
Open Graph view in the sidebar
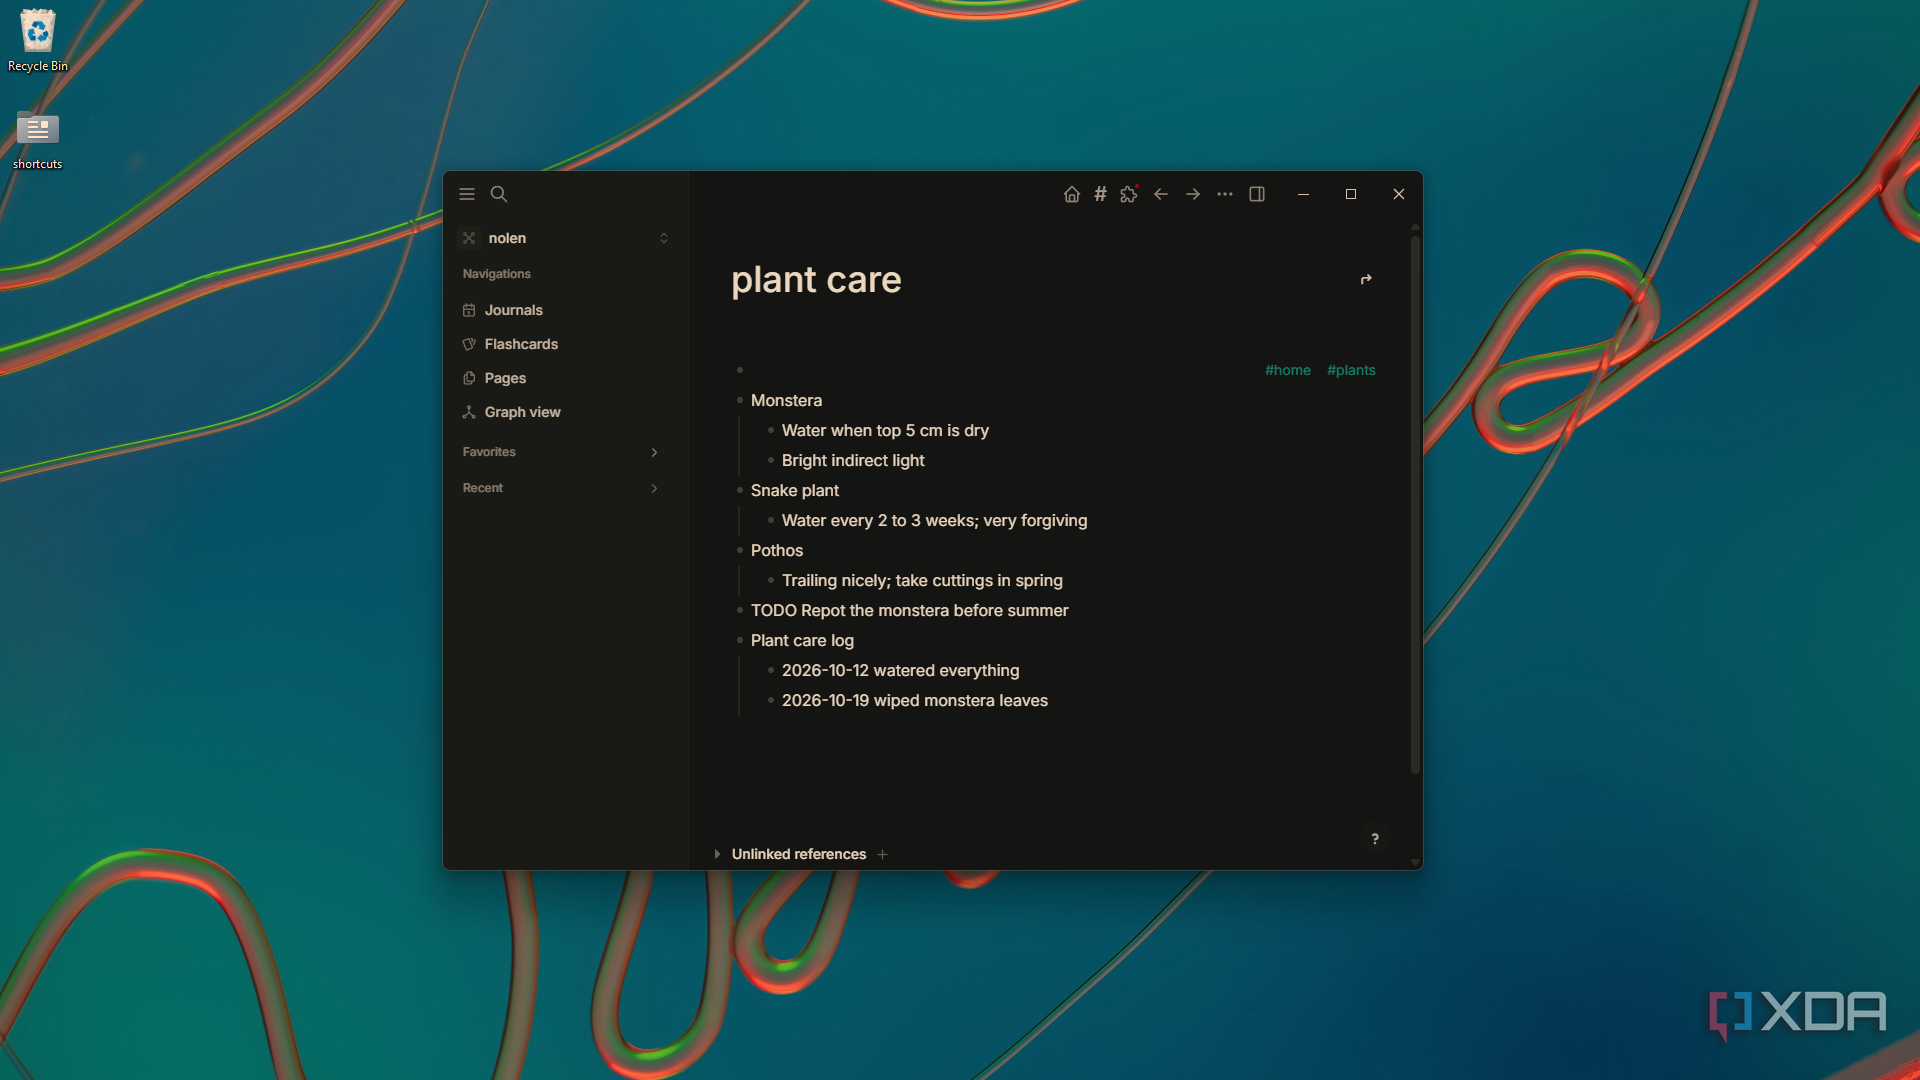tap(564, 412)
